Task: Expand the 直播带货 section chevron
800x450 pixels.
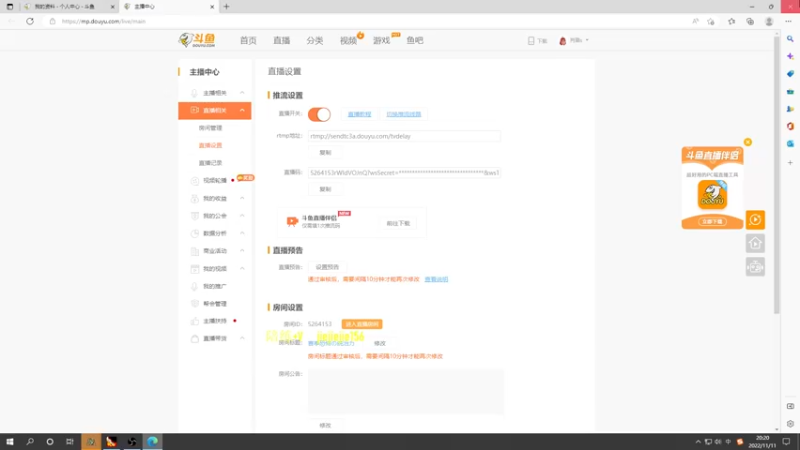Action: [x=242, y=338]
